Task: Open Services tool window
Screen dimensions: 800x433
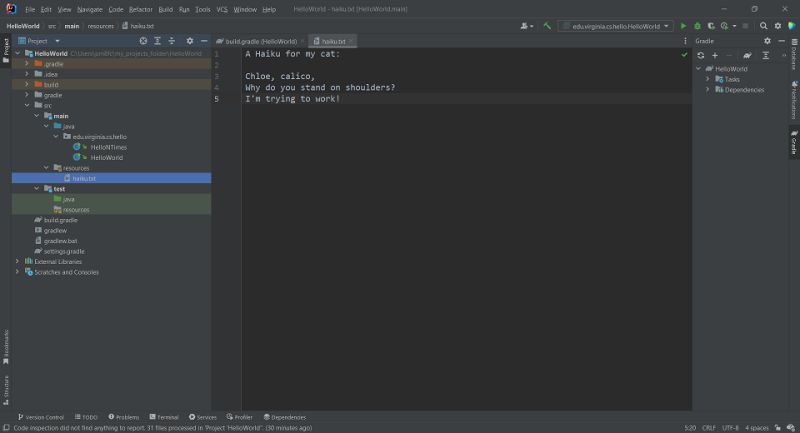Action: point(203,417)
